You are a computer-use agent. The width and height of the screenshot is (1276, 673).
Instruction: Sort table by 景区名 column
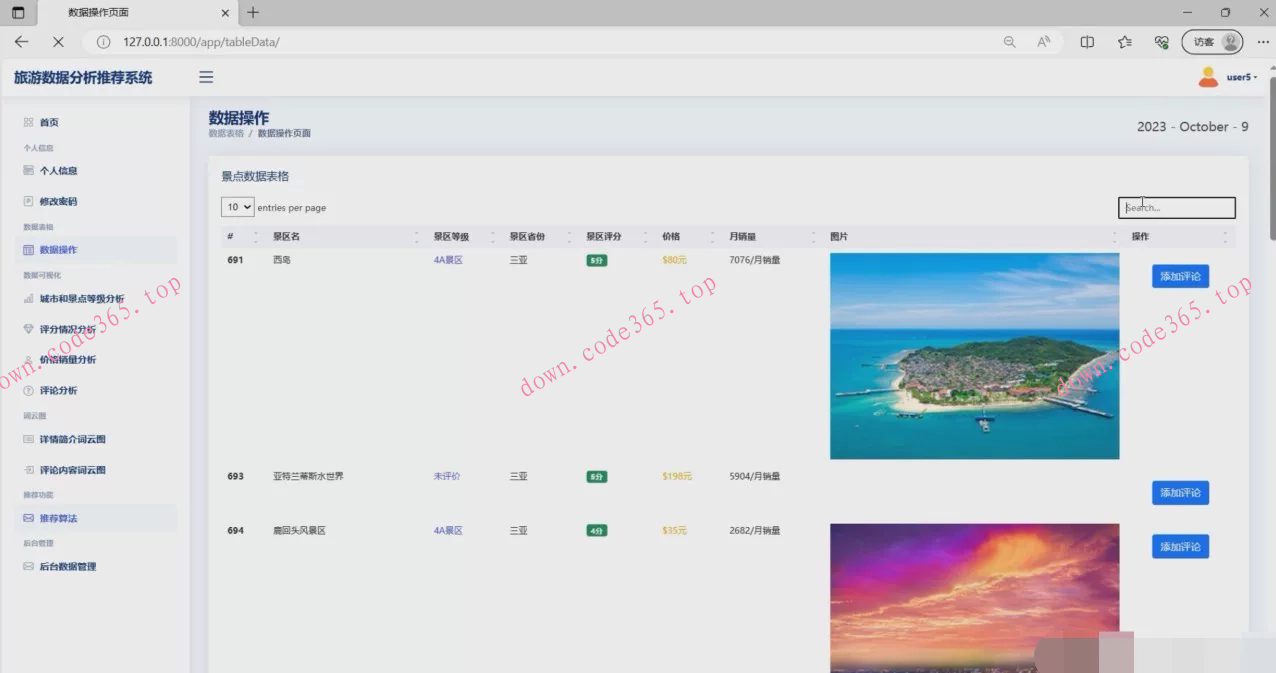[x=286, y=237]
